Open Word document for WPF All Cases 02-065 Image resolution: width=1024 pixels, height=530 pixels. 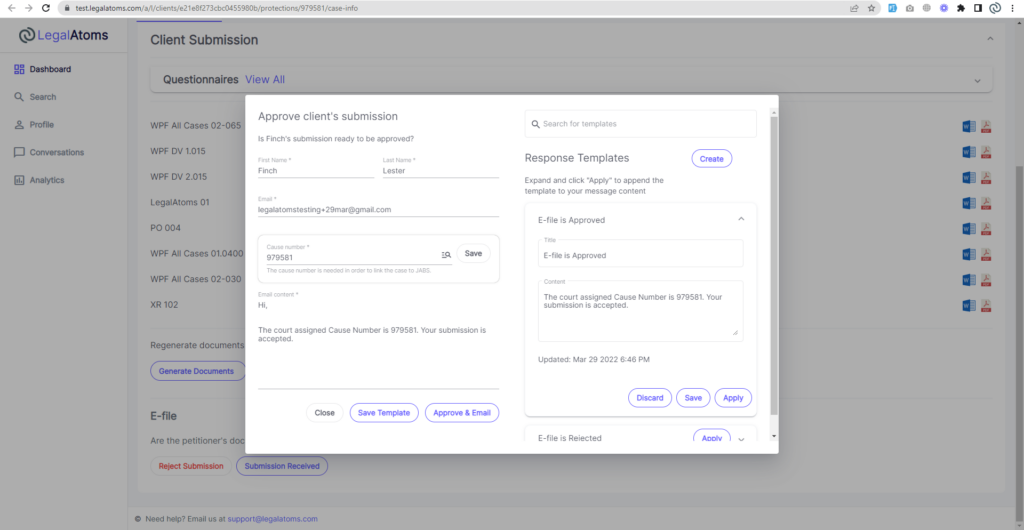pyautogui.click(x=967, y=126)
